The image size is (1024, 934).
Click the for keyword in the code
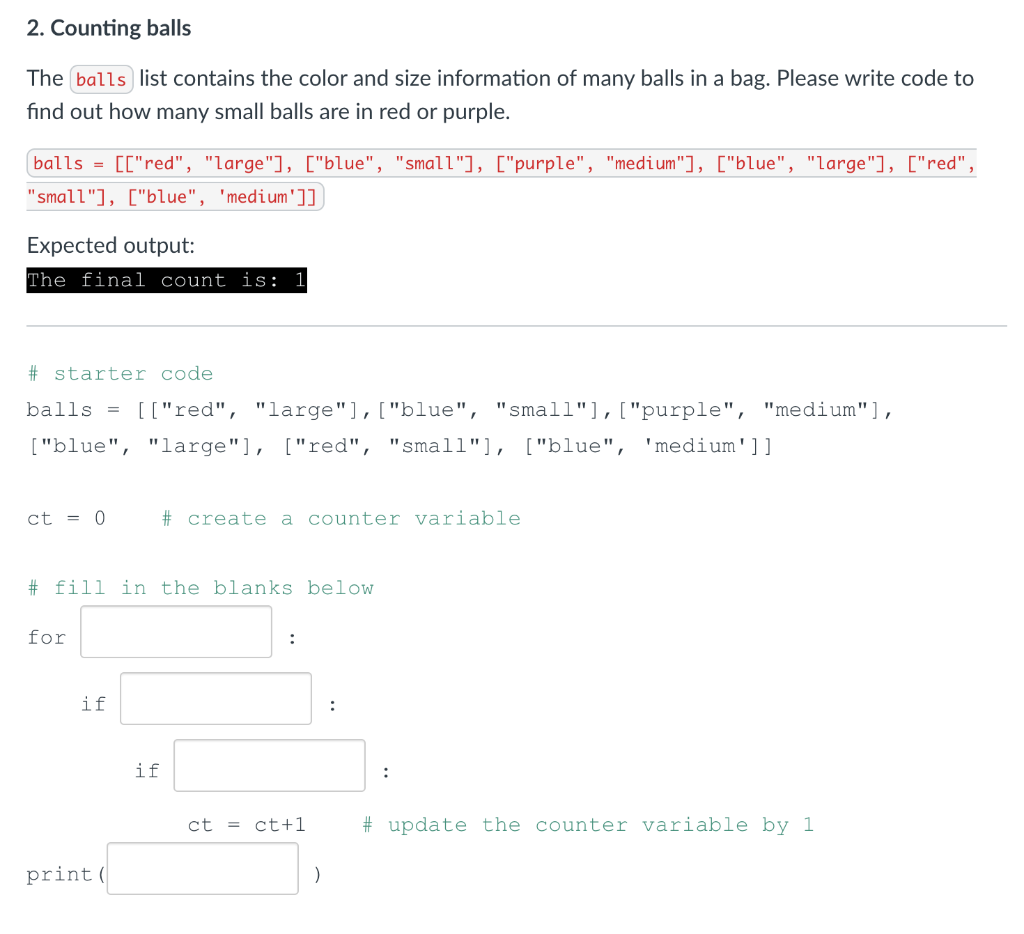point(46,636)
